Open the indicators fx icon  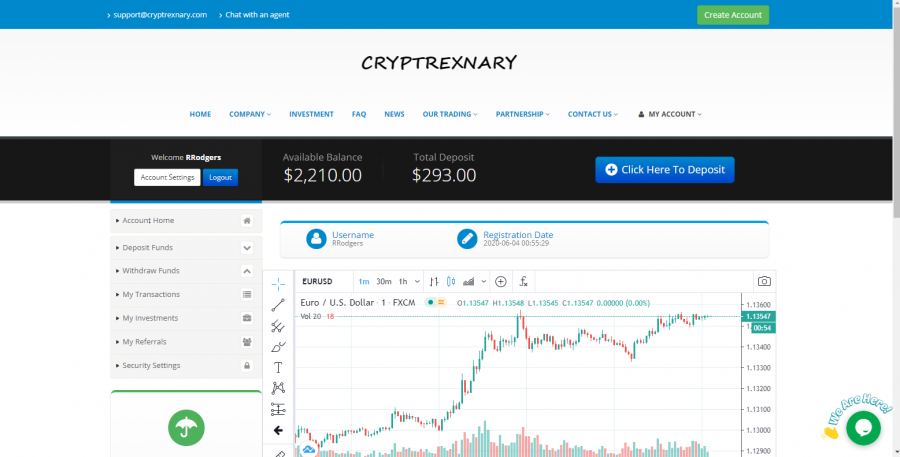pos(523,281)
